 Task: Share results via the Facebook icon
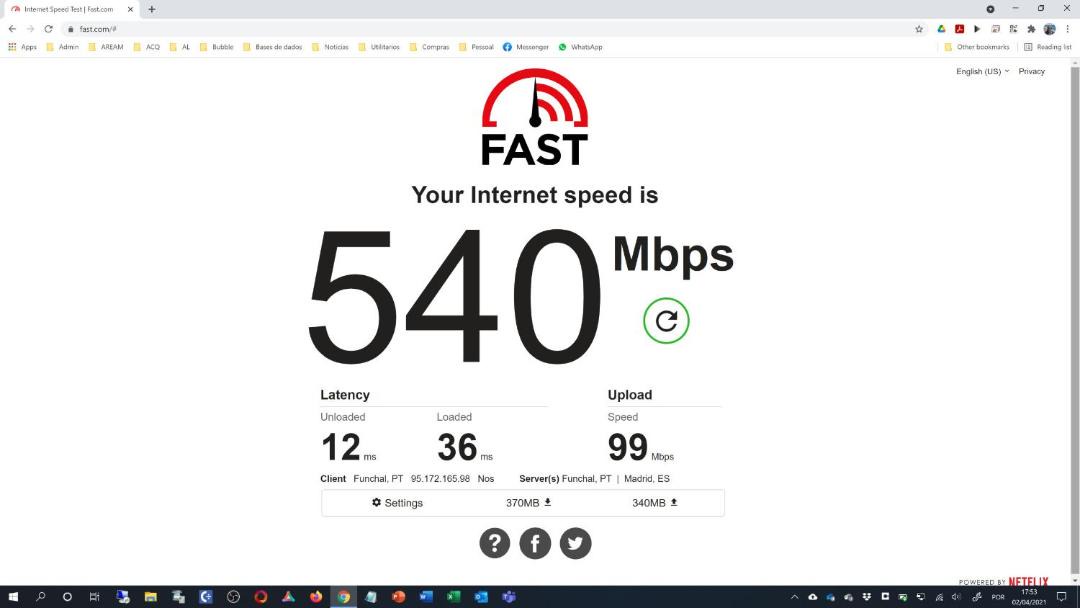[535, 543]
